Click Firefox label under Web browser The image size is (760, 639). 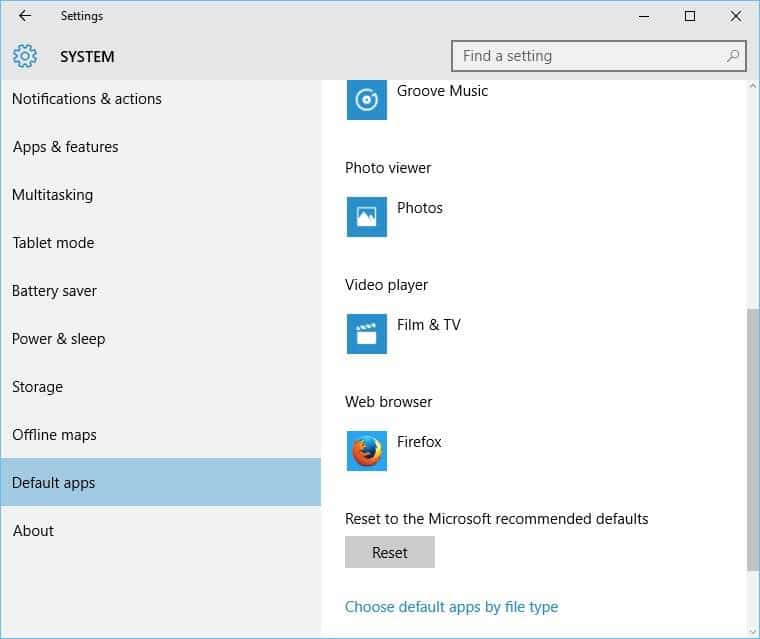tap(419, 442)
